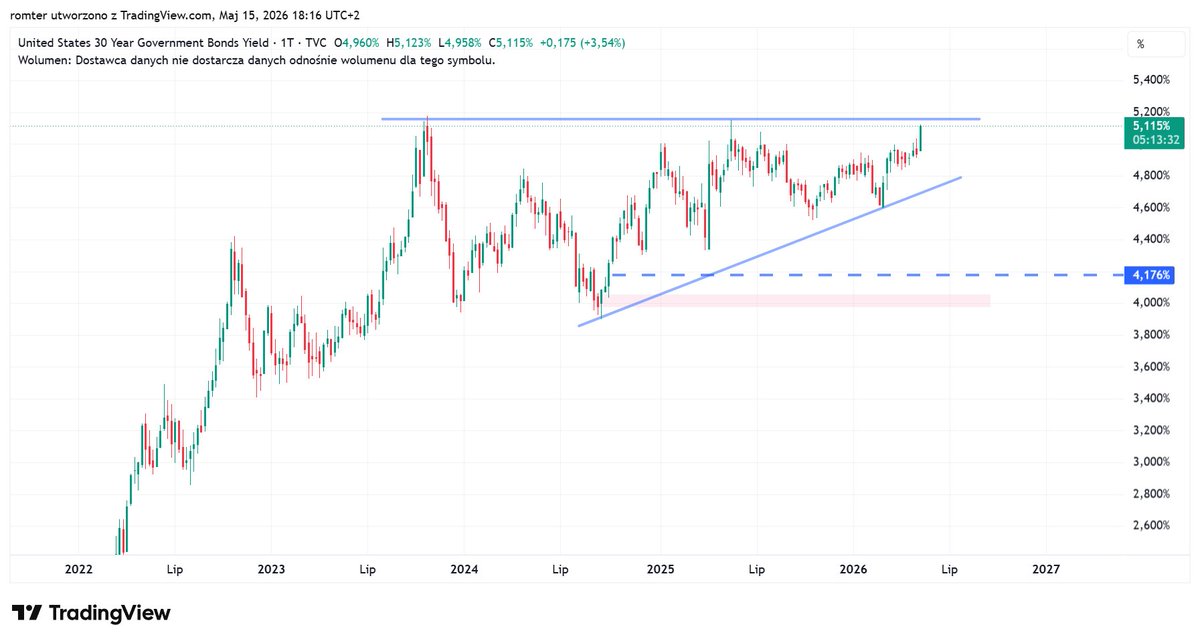Click the 3,600% price axis label

1150,366
